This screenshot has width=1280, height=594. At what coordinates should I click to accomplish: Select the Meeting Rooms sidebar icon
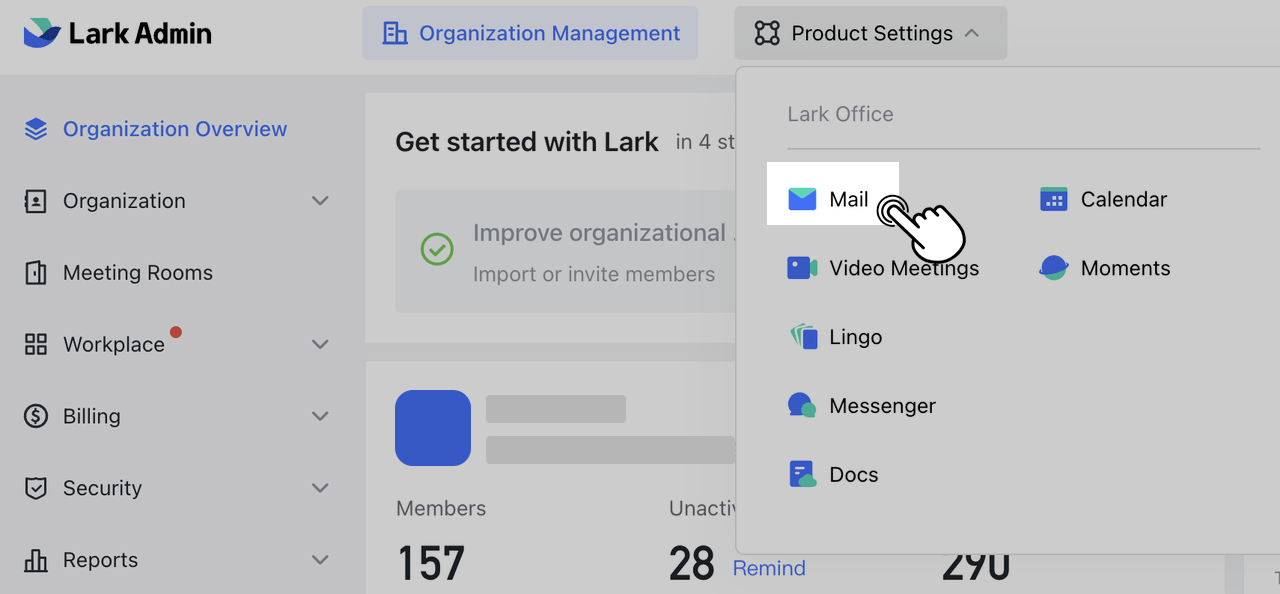[35, 272]
